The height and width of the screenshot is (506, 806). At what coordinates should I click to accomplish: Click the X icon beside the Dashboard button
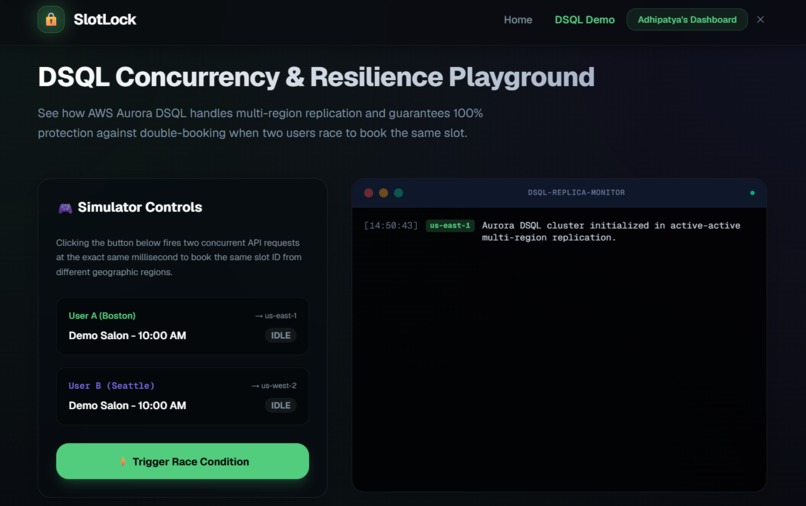760,20
